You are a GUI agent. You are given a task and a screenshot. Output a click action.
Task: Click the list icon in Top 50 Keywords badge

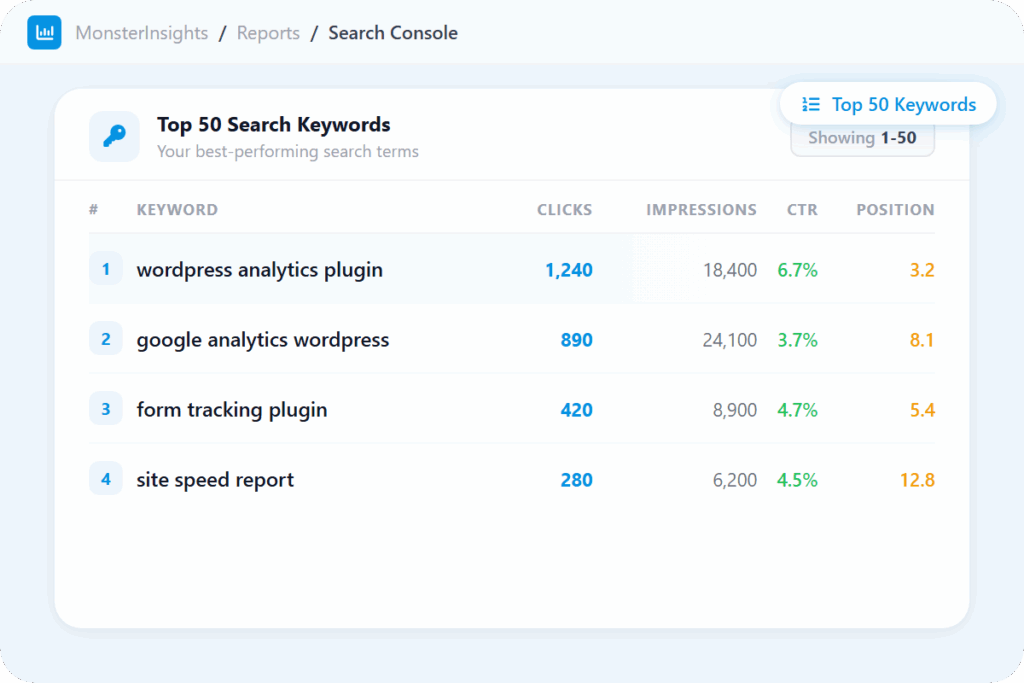click(811, 105)
